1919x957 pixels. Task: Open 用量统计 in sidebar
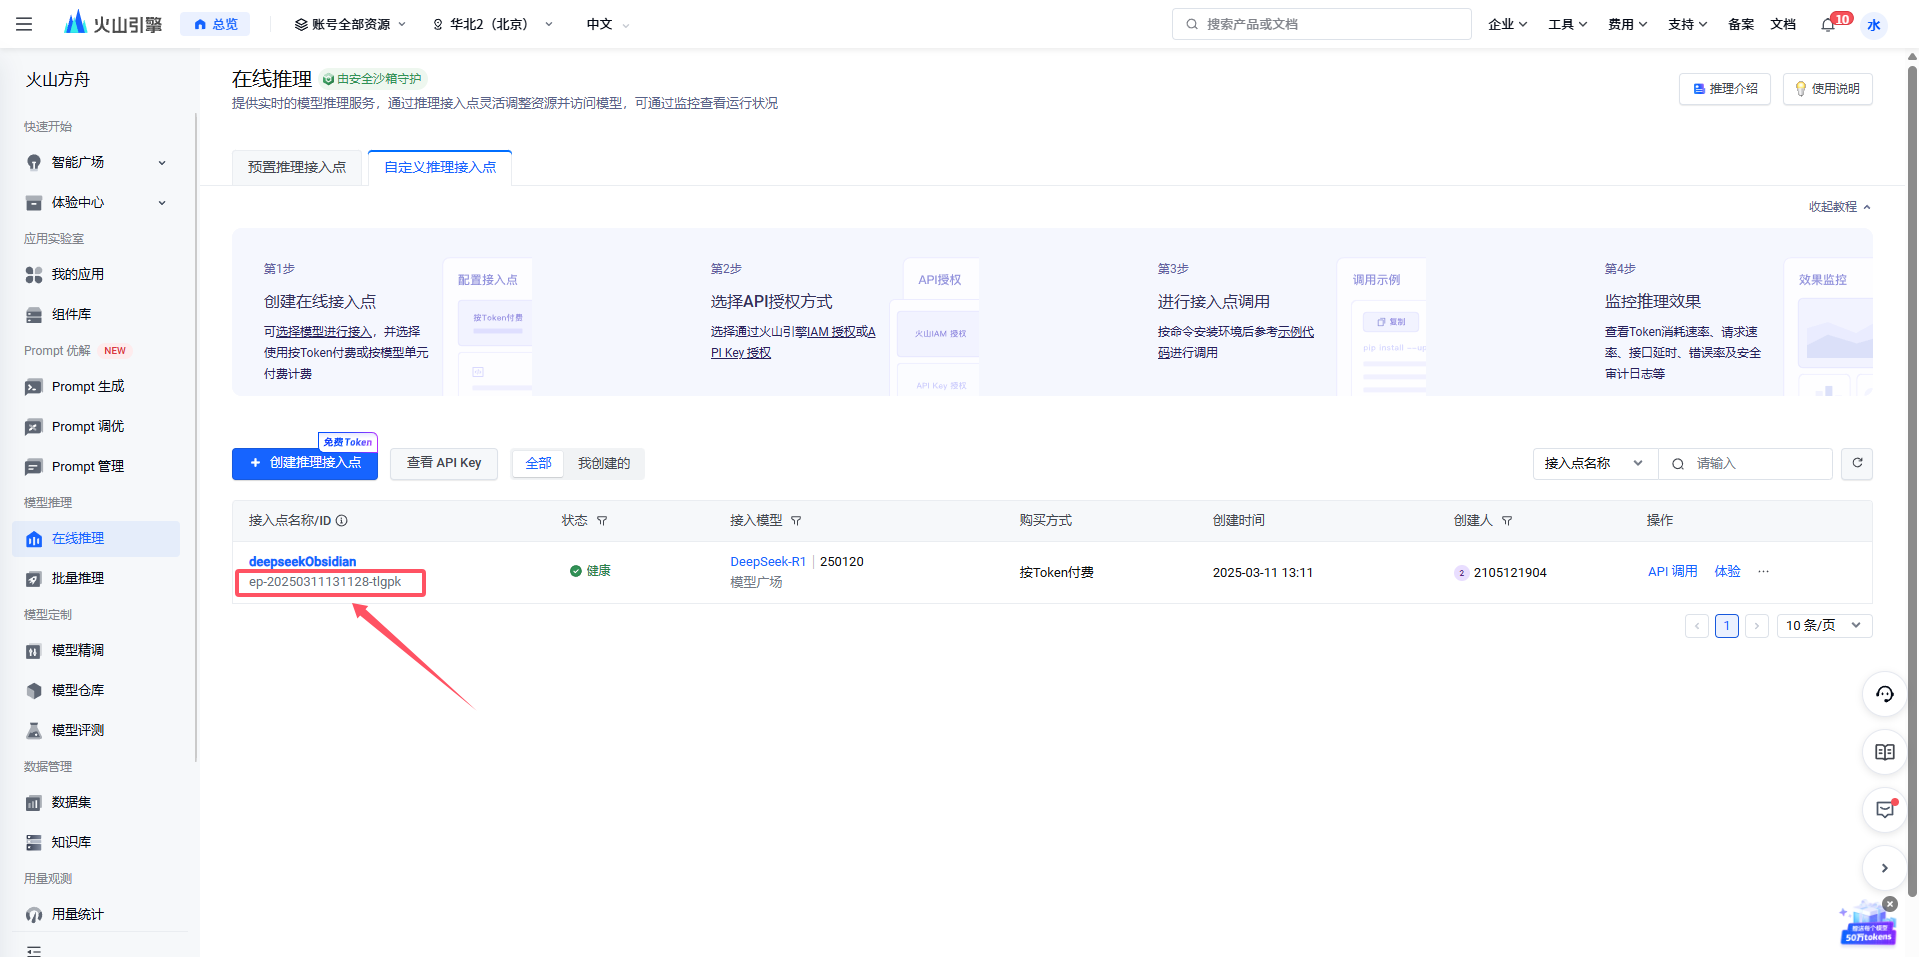[x=96, y=914]
